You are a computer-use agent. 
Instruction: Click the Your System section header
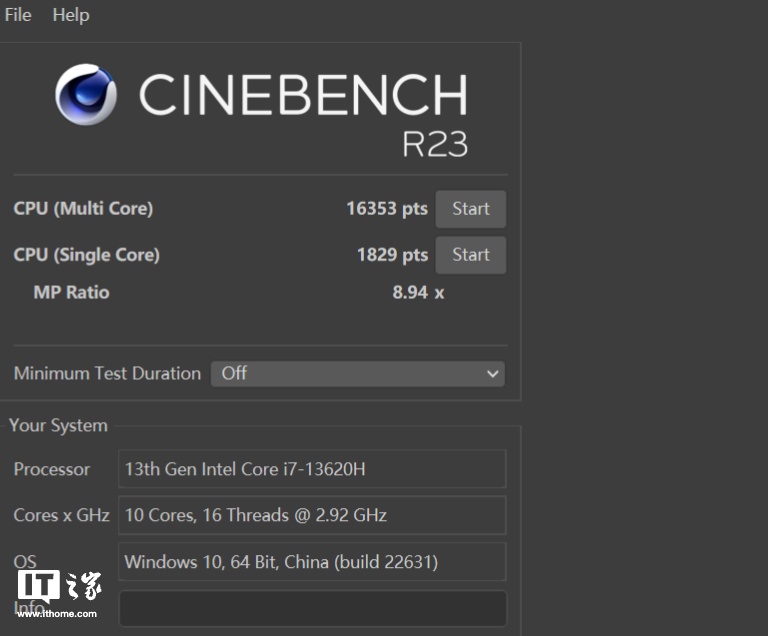click(58, 426)
